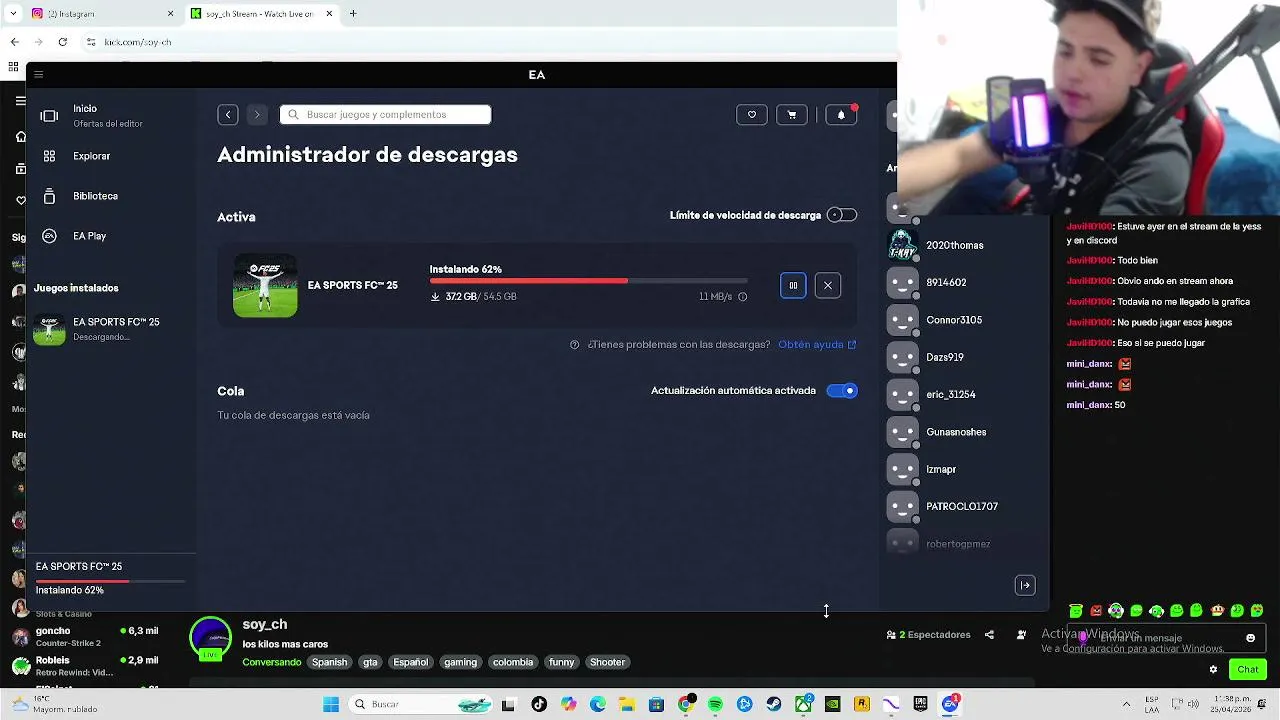1280x720 pixels.
Task: Disable automatic updates toggle
Action: [x=842, y=391]
